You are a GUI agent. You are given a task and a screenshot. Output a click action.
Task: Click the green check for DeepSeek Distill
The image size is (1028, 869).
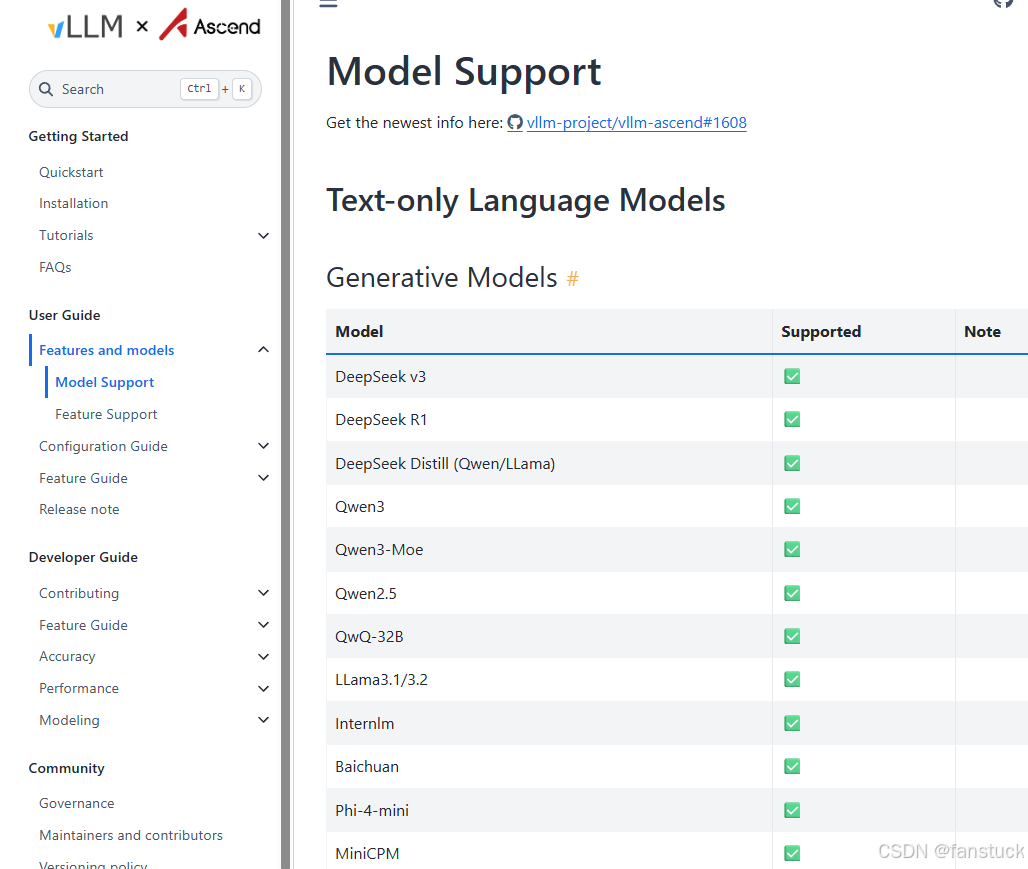click(792, 464)
